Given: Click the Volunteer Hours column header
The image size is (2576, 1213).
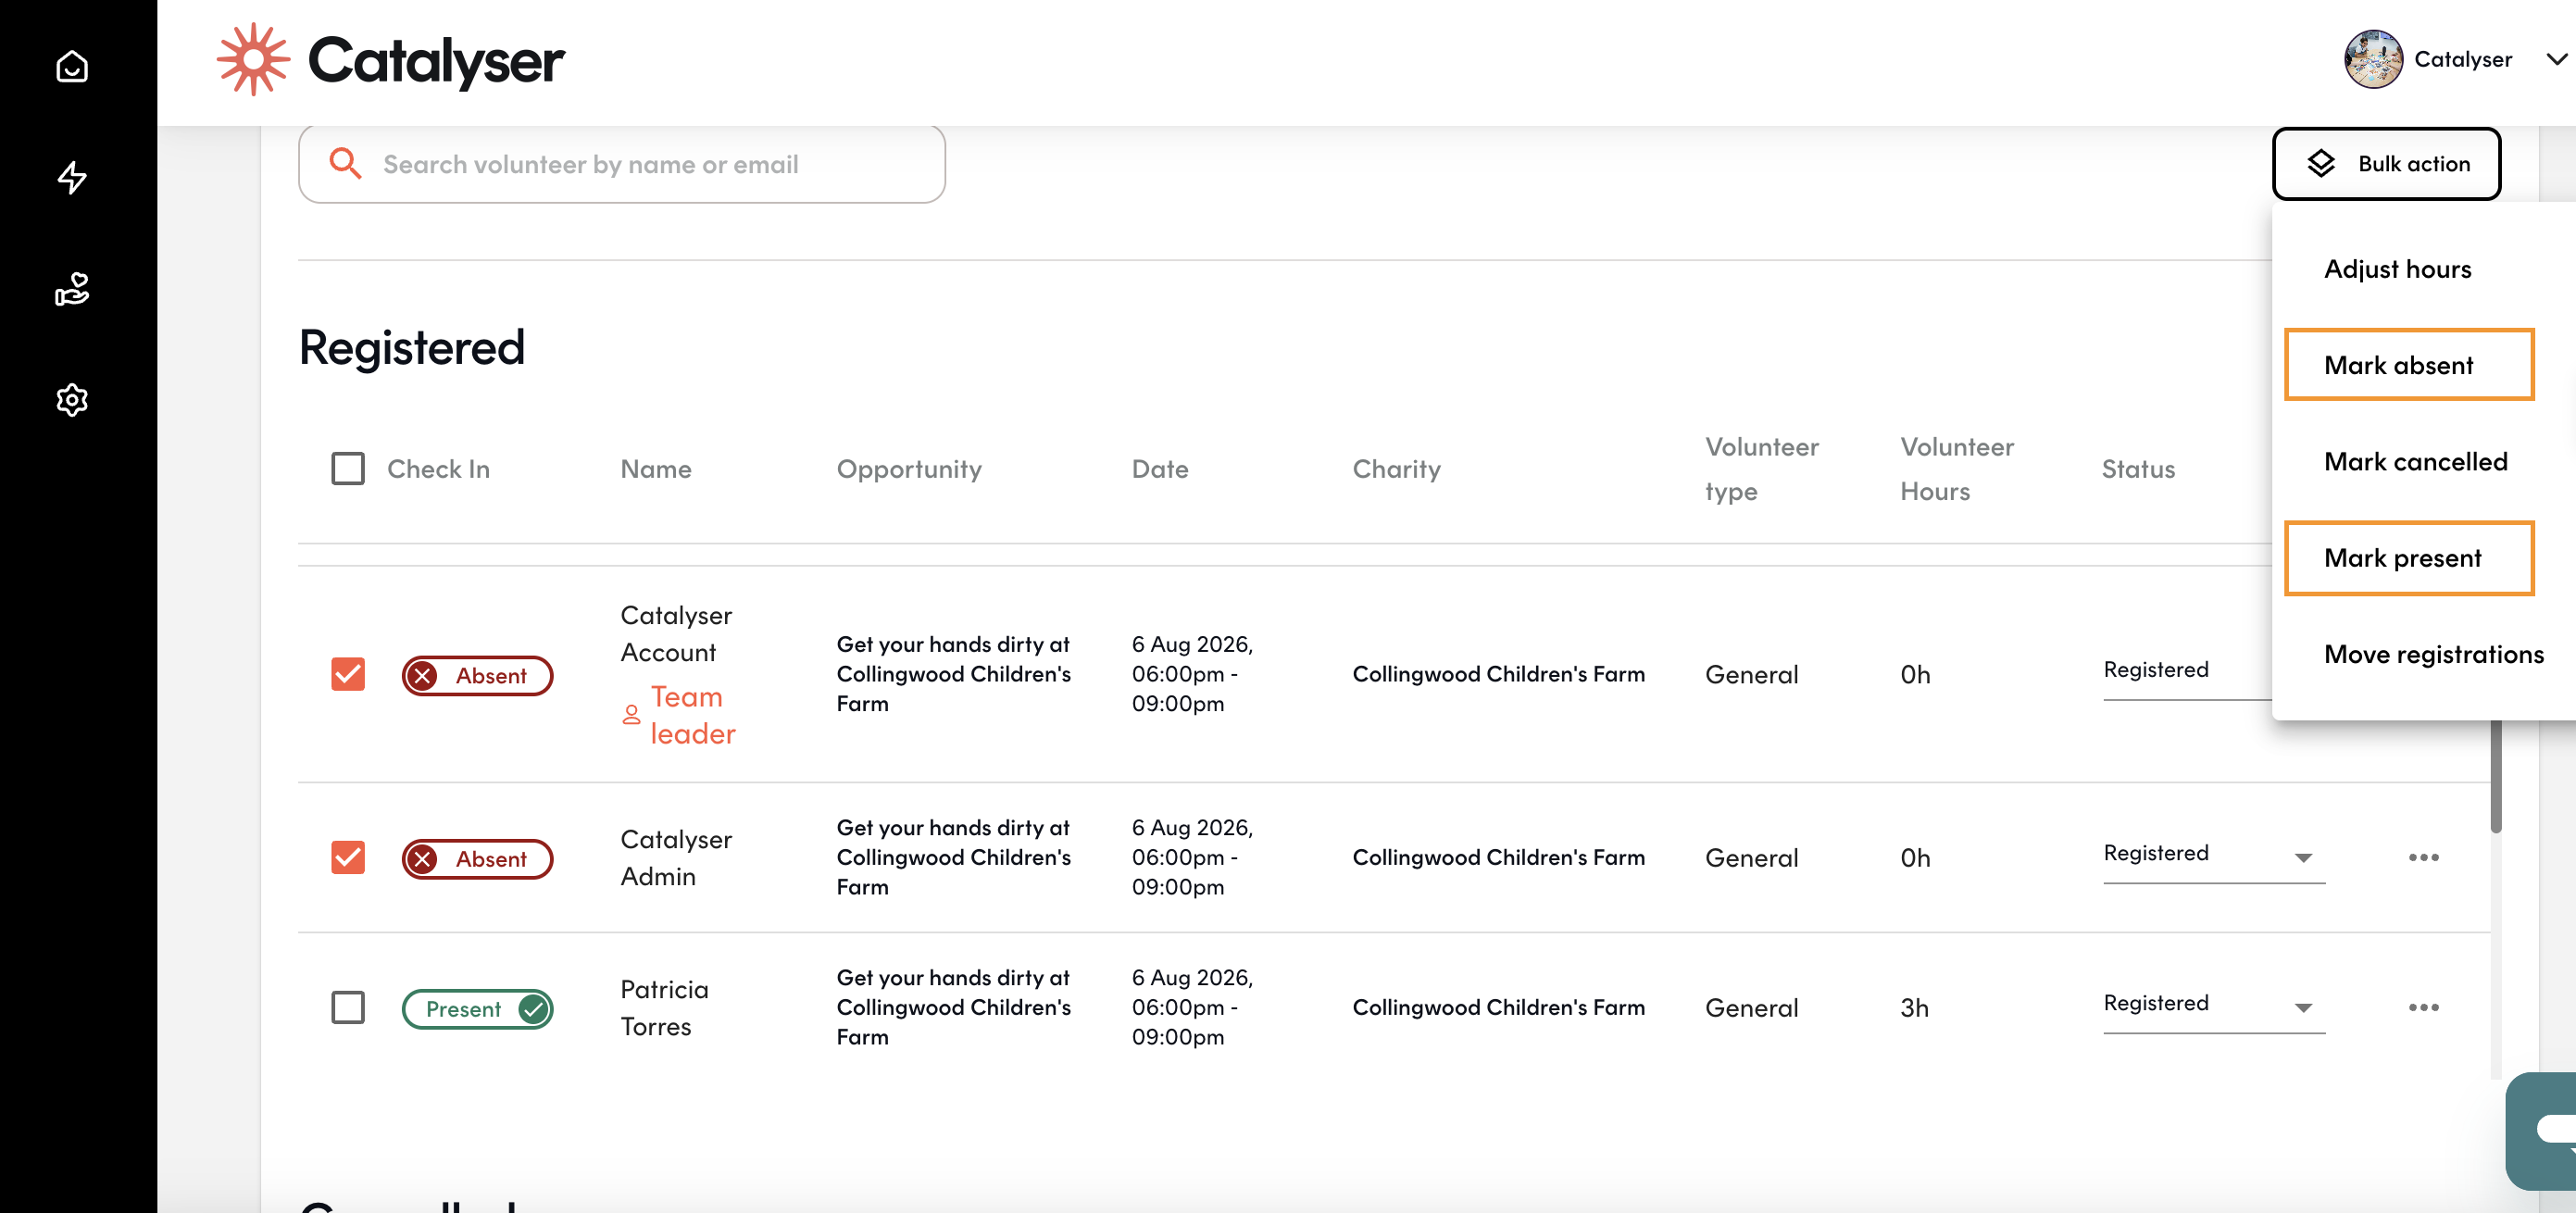Looking at the screenshot, I should pos(1957,469).
